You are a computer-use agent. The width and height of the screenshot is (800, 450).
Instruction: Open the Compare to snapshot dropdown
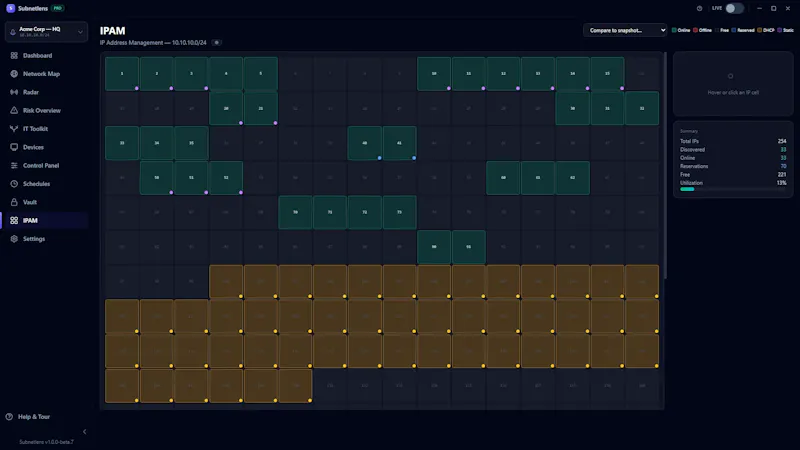tap(625, 30)
